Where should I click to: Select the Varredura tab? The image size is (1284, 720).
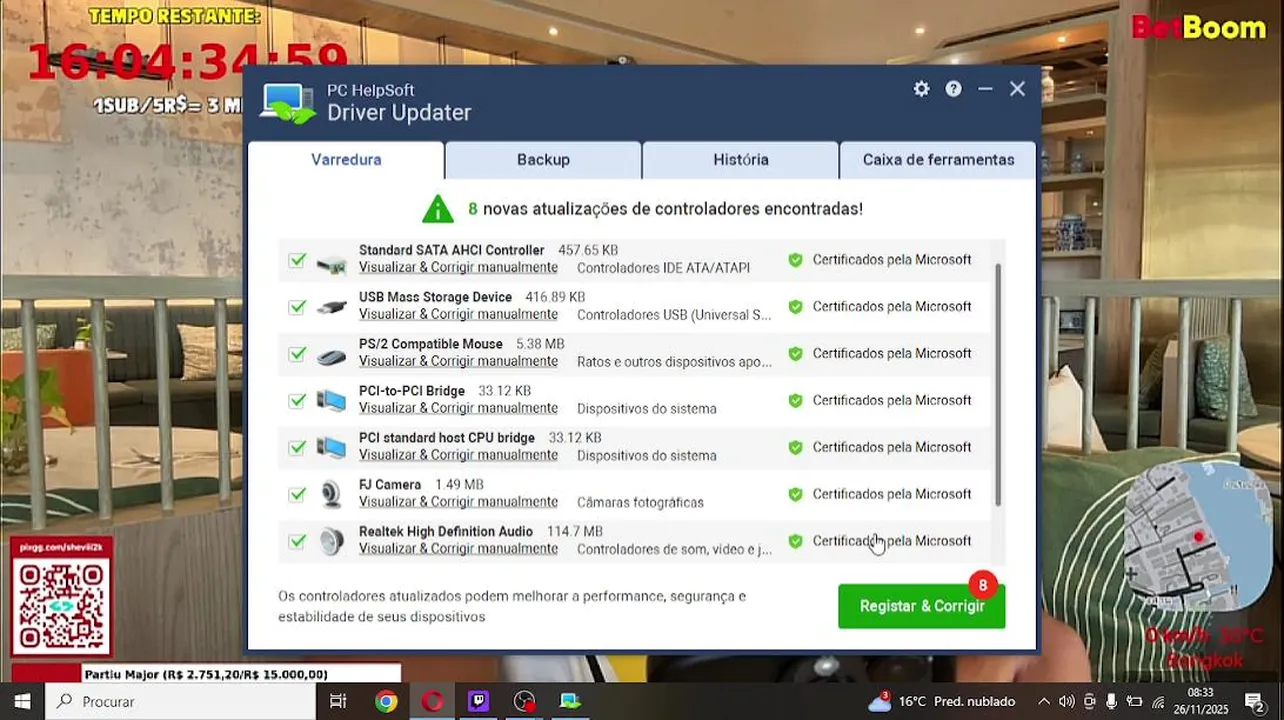tap(346, 160)
